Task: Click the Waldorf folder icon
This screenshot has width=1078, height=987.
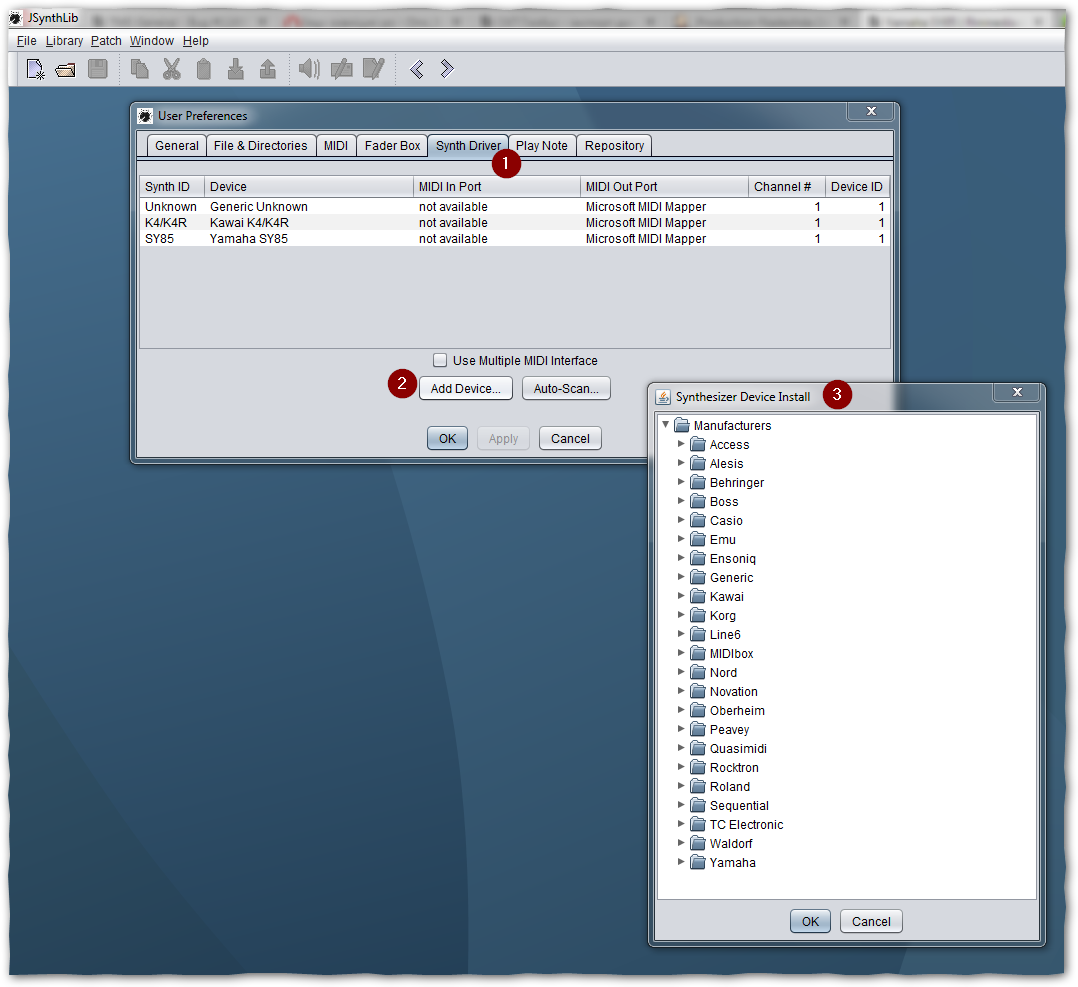Action: 698,843
